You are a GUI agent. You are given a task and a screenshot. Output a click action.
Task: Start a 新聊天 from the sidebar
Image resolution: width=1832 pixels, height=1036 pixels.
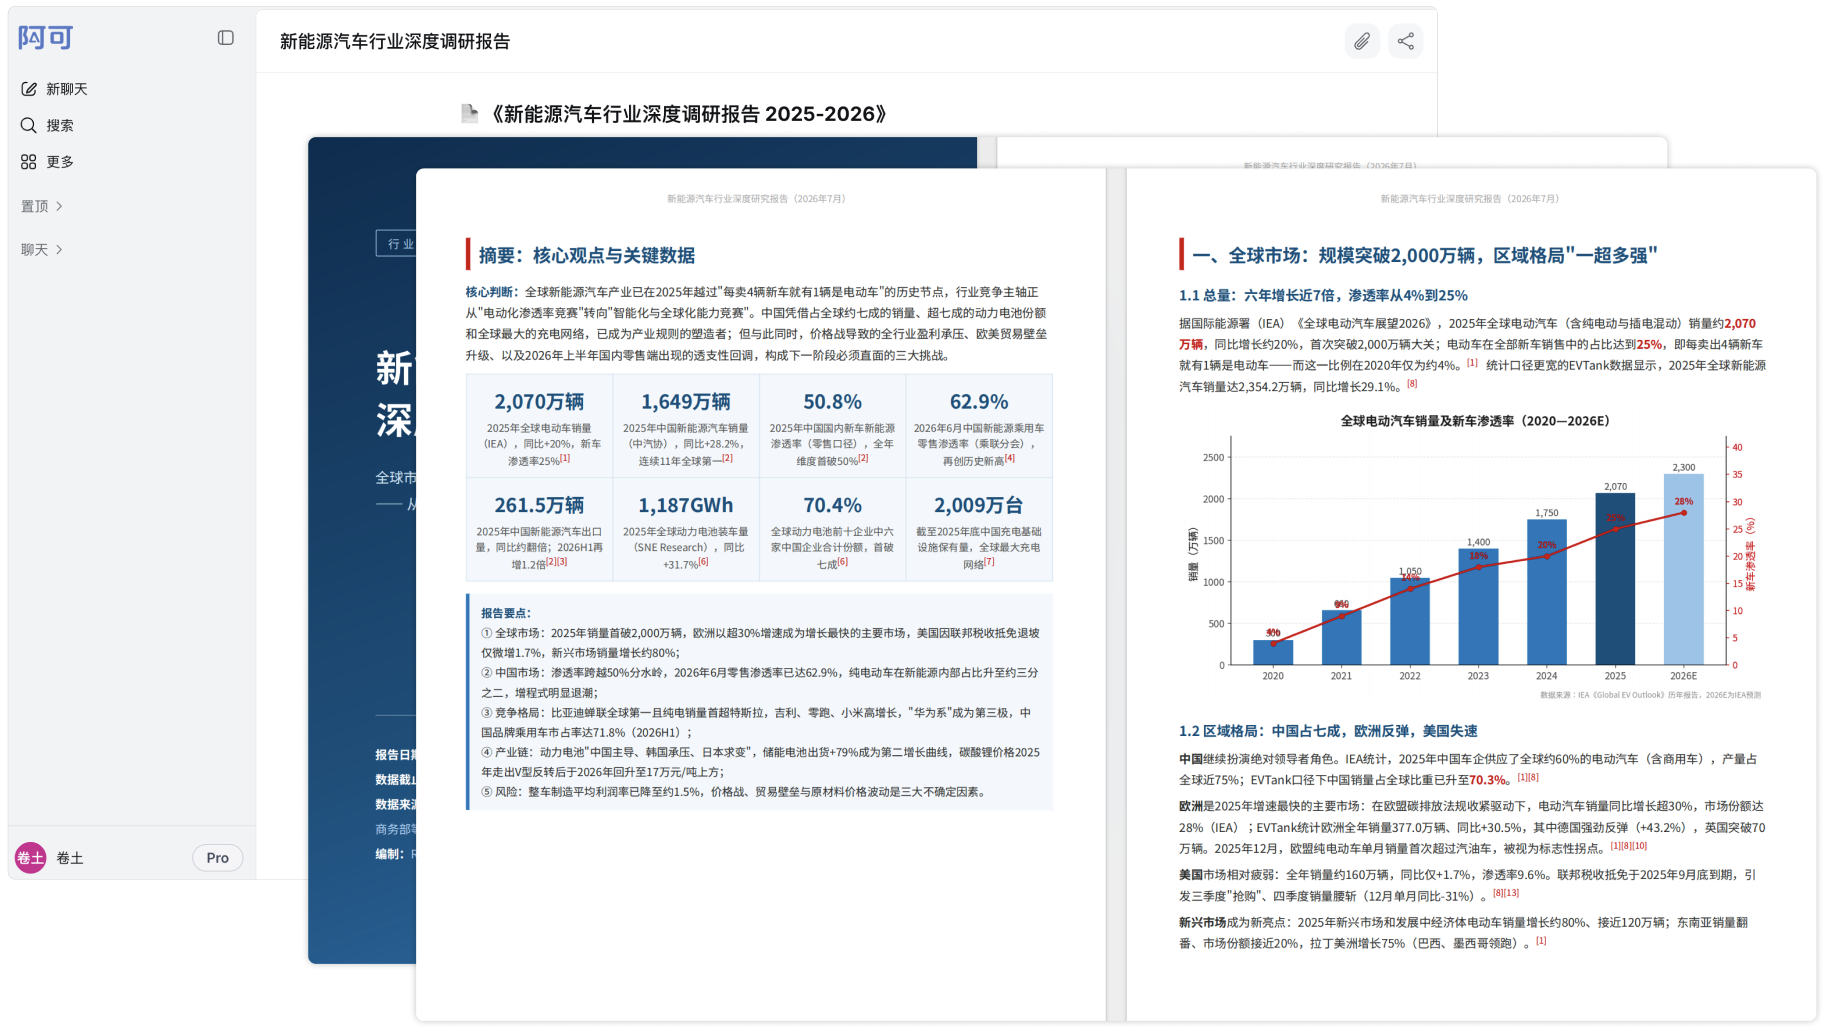tap(67, 89)
